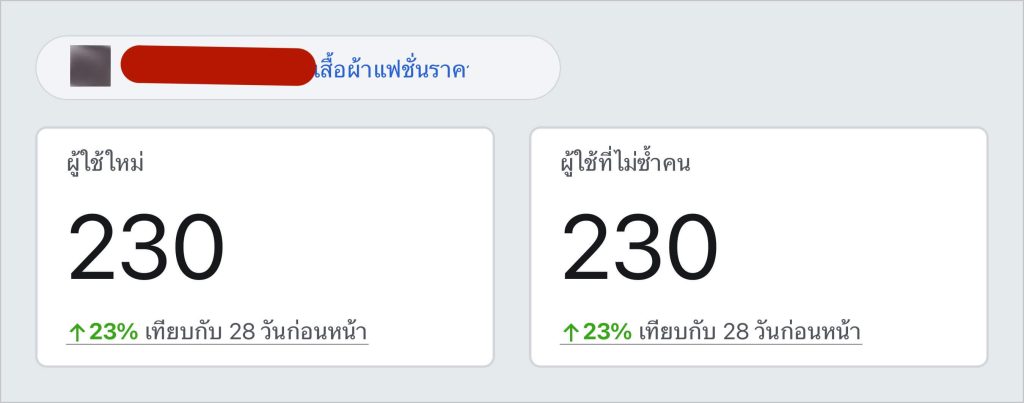Click the 230 value in ผู้ใช้ที่ไม่ซ้ำคน card

pos(640,248)
